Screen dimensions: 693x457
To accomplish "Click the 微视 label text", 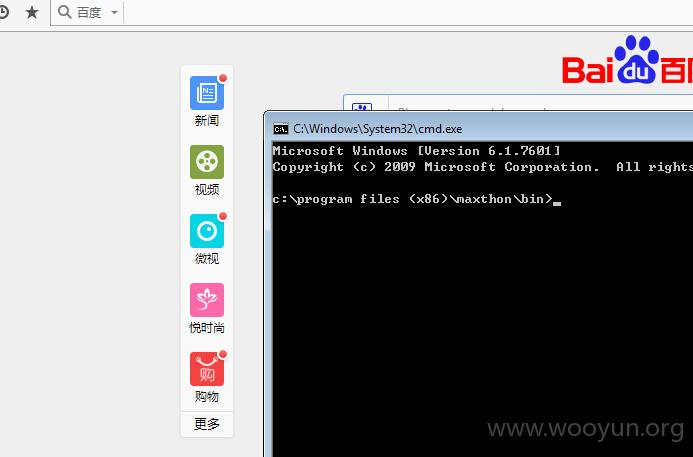I will [x=207, y=258].
